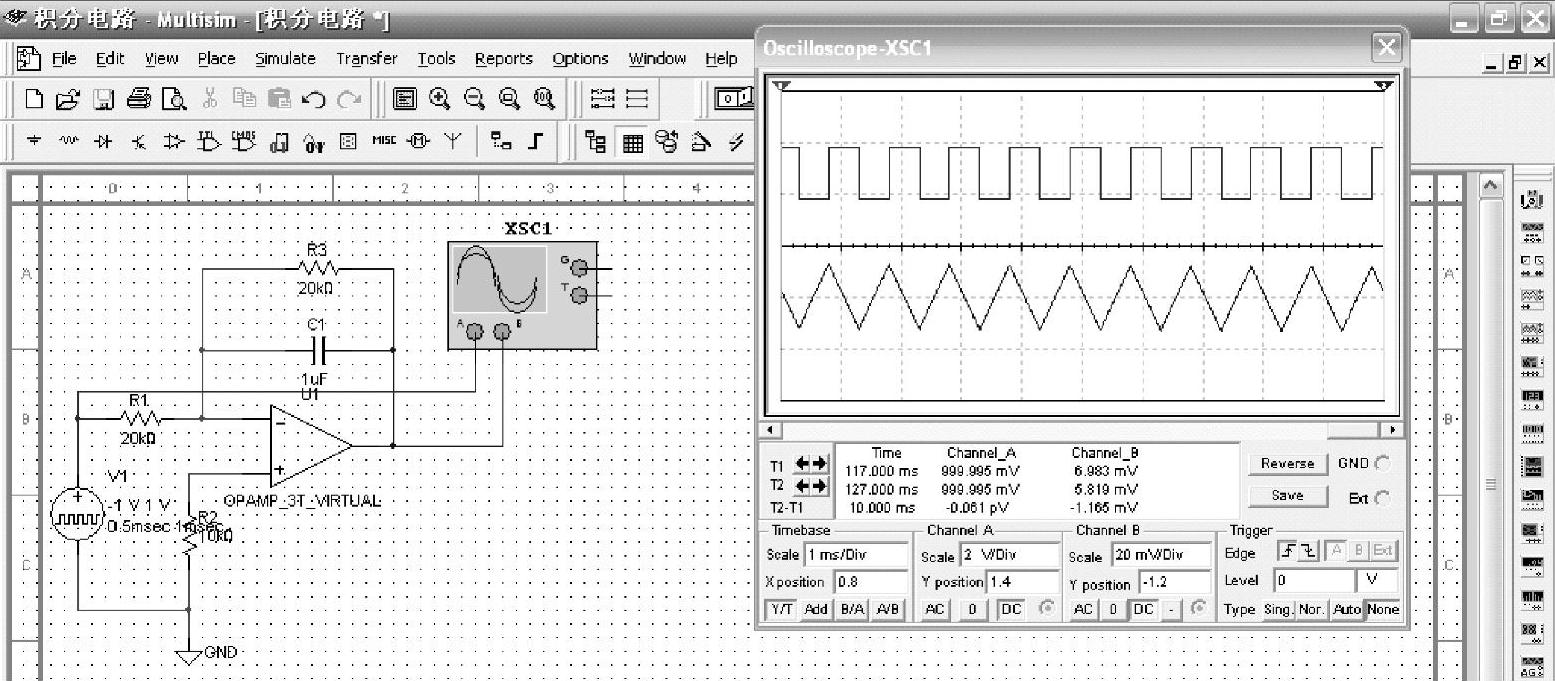The image size is (1555, 681).
Task: Click oscilloscope horizontal scrollbar right arrow
Action: point(1390,430)
